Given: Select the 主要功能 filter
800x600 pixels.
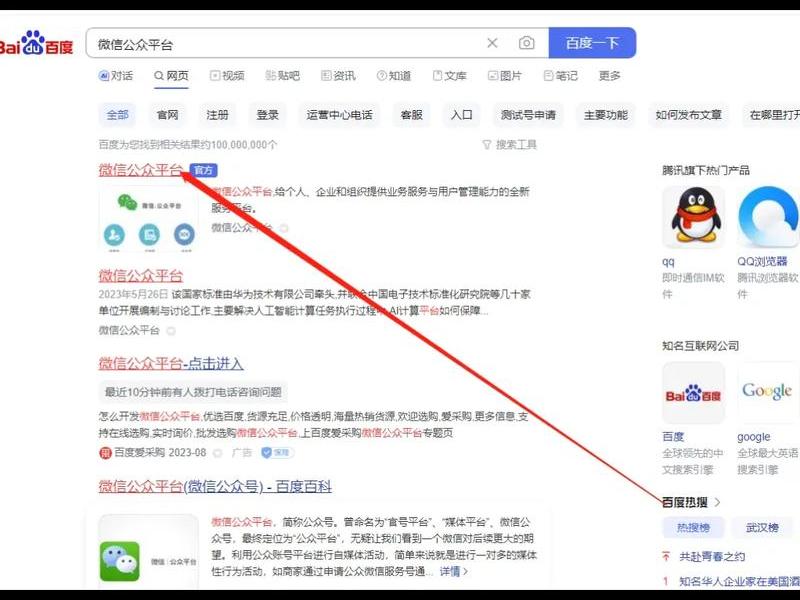Looking at the screenshot, I should (x=606, y=115).
